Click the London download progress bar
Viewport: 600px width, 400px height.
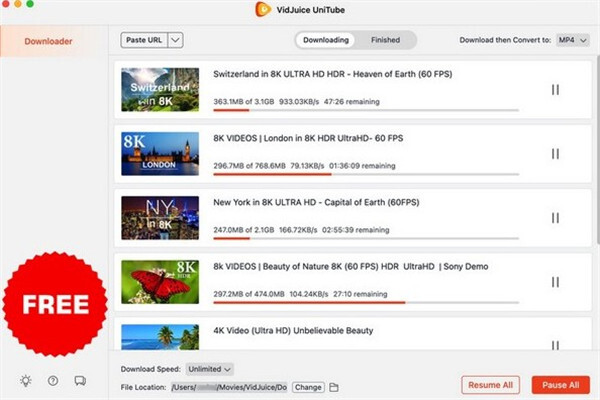coord(366,174)
